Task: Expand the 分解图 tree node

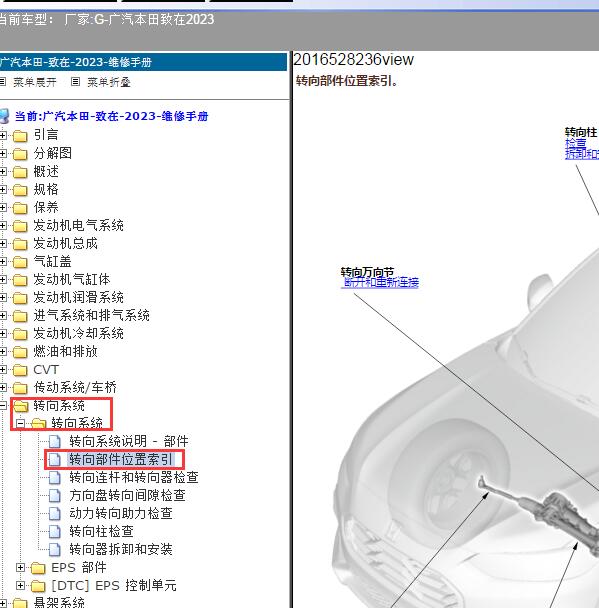Action: 3,153
